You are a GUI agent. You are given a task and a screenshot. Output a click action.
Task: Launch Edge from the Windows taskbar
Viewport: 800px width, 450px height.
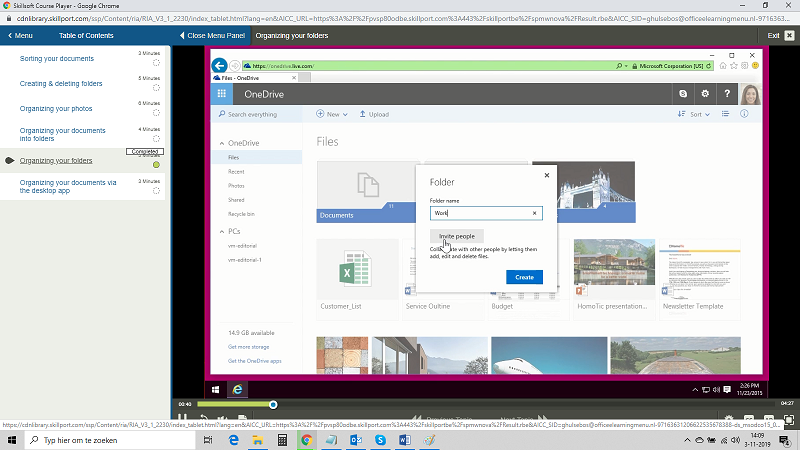click(x=234, y=440)
